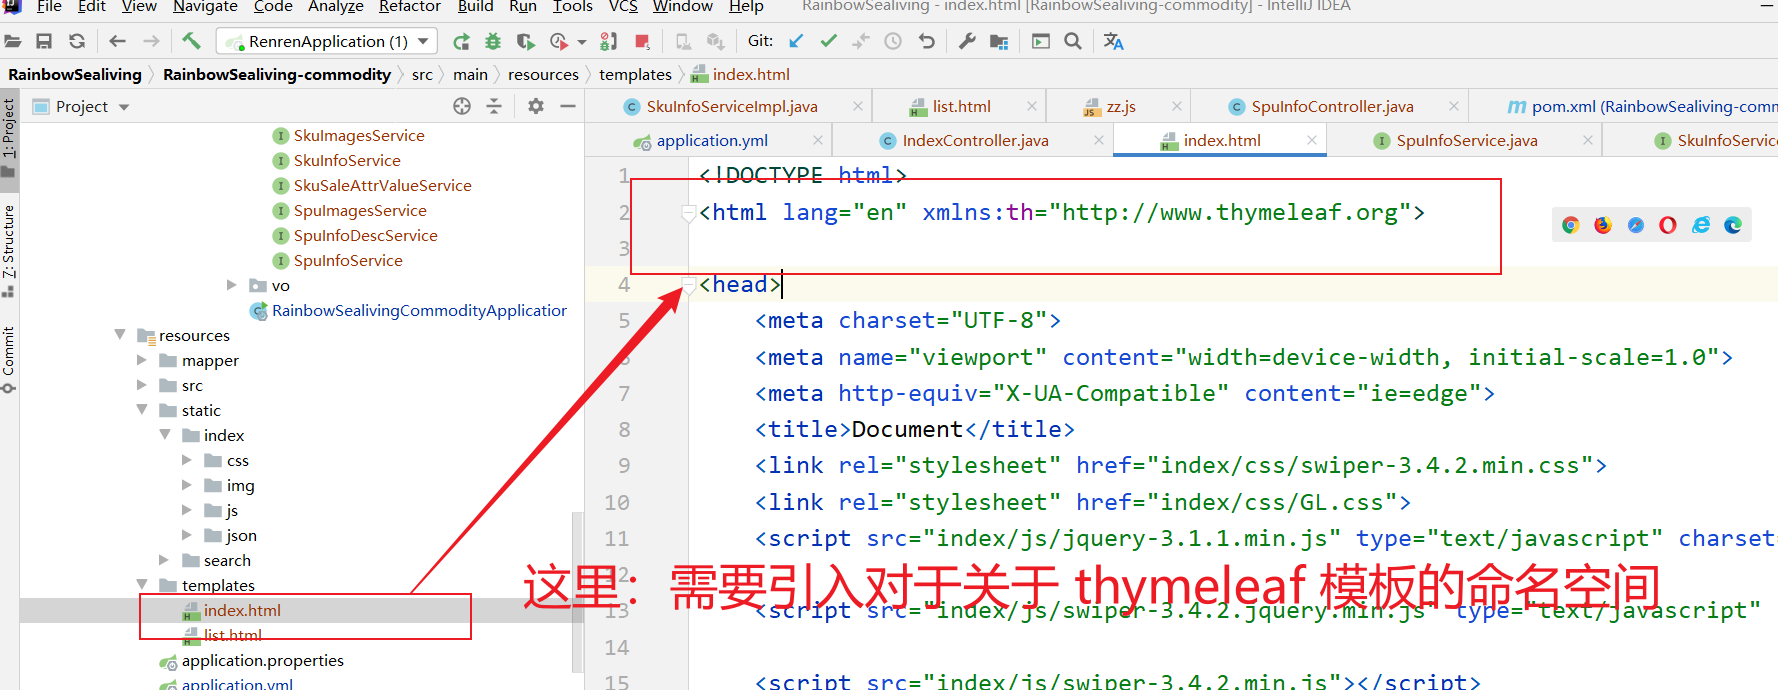The width and height of the screenshot is (1778, 690).
Task: Switch to SkuInfoServiceImpl.java tab
Action: click(x=732, y=106)
